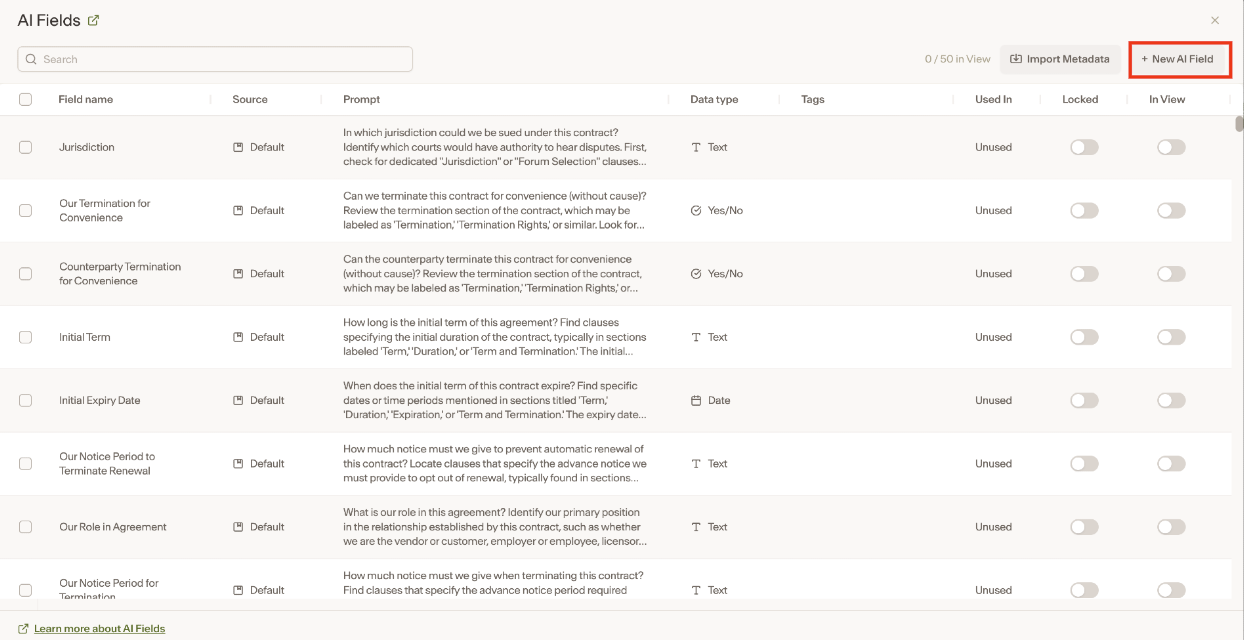This screenshot has width=1244, height=640.
Task: Toggle Locked for Our Termination for Convenience
Action: pos(1084,210)
